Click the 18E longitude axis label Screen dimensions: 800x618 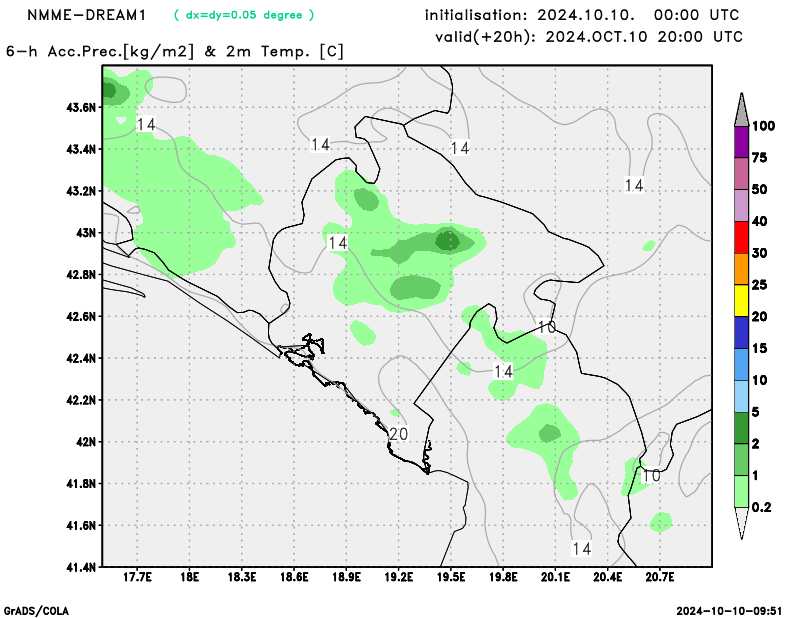point(190,577)
